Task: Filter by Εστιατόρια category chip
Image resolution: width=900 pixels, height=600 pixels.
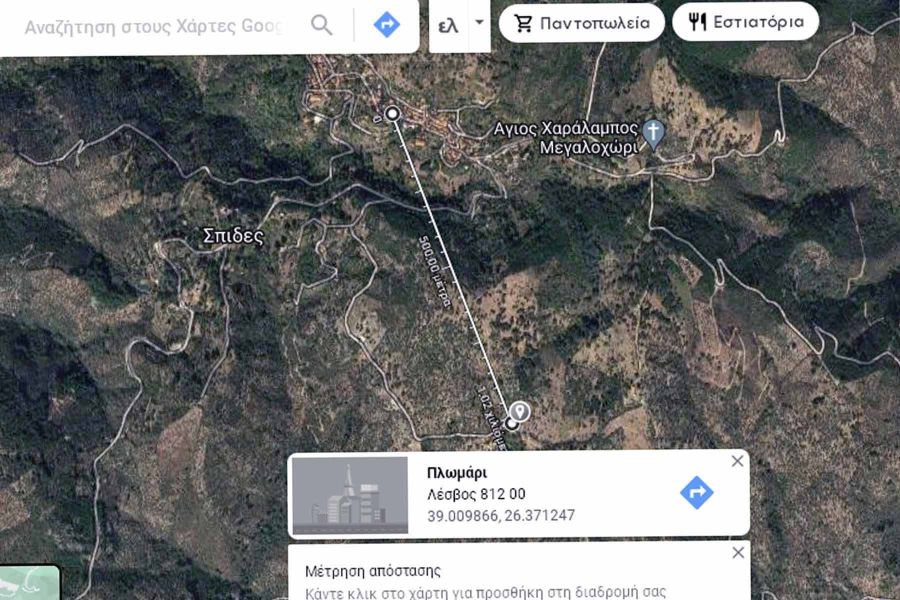Action: click(745, 22)
